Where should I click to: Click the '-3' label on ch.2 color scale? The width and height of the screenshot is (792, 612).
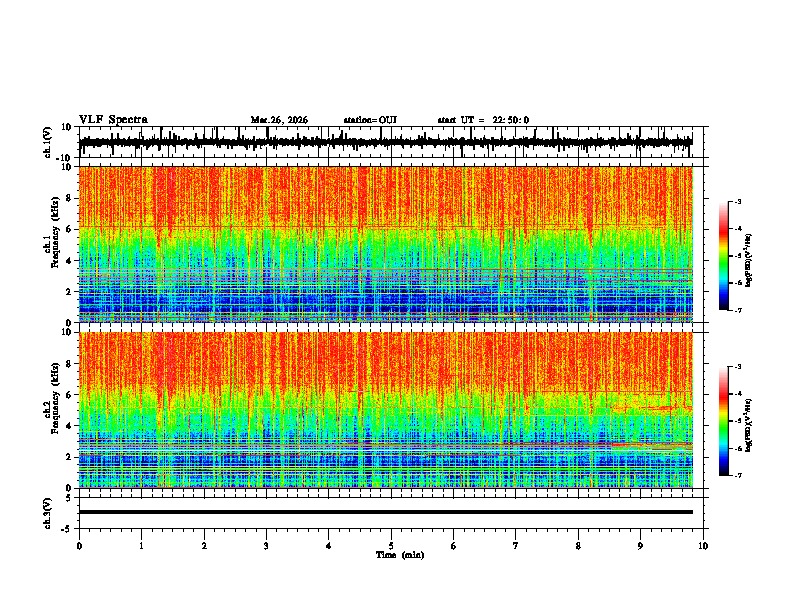point(738,367)
